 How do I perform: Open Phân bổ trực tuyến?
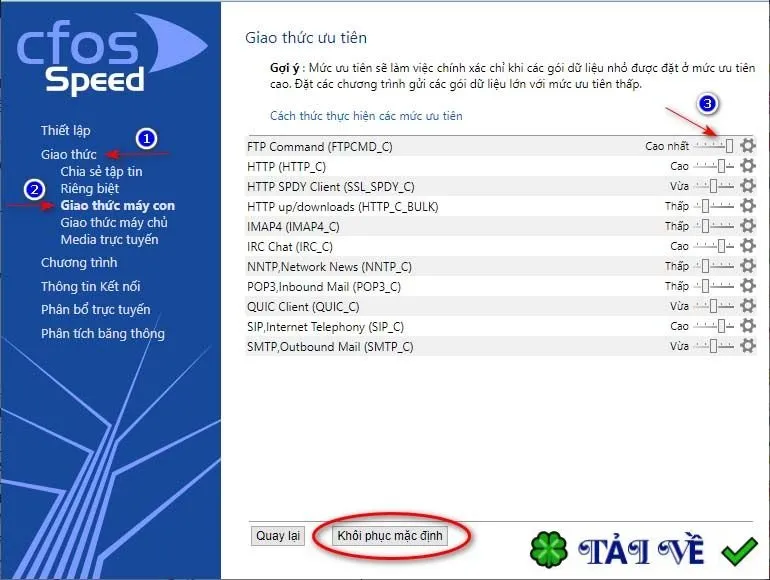[x=96, y=309]
